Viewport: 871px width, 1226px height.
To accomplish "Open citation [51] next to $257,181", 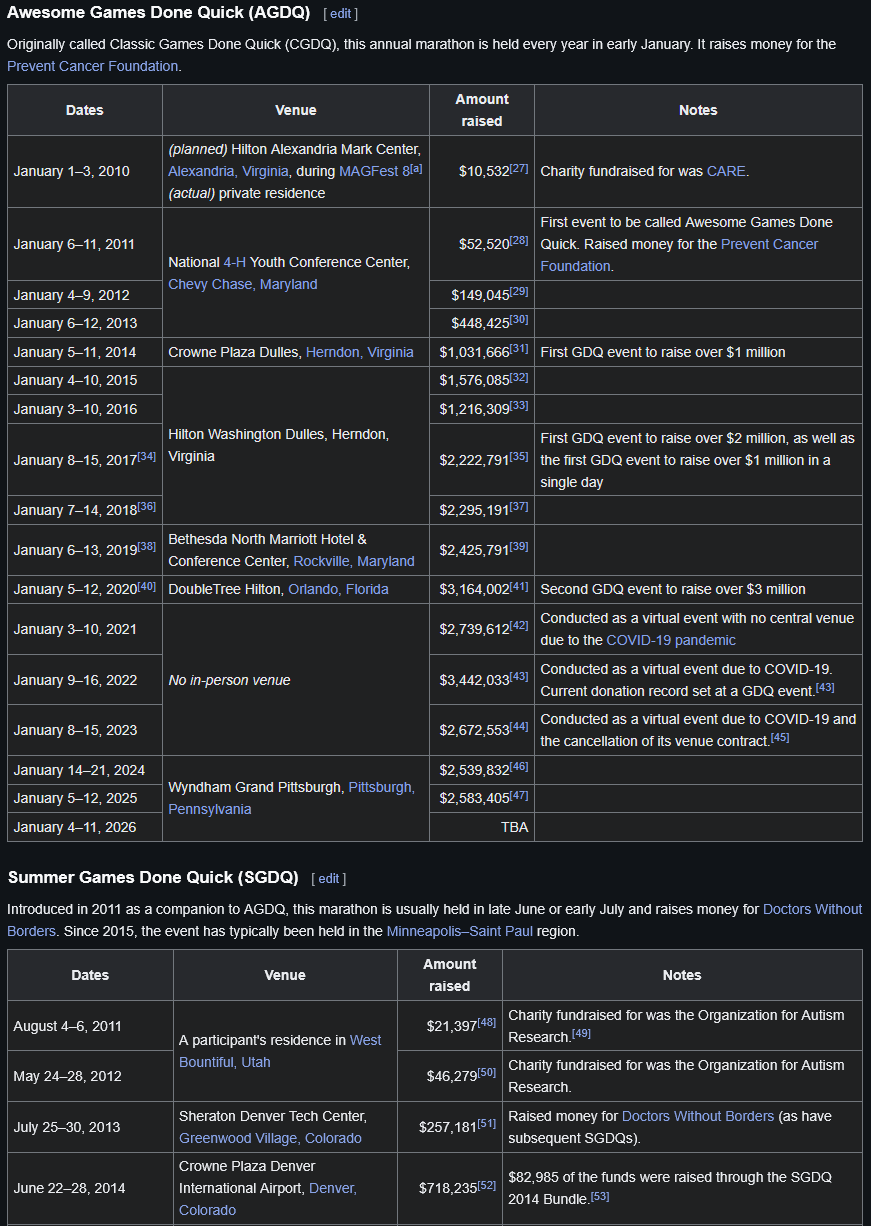I will pyautogui.click(x=487, y=1124).
